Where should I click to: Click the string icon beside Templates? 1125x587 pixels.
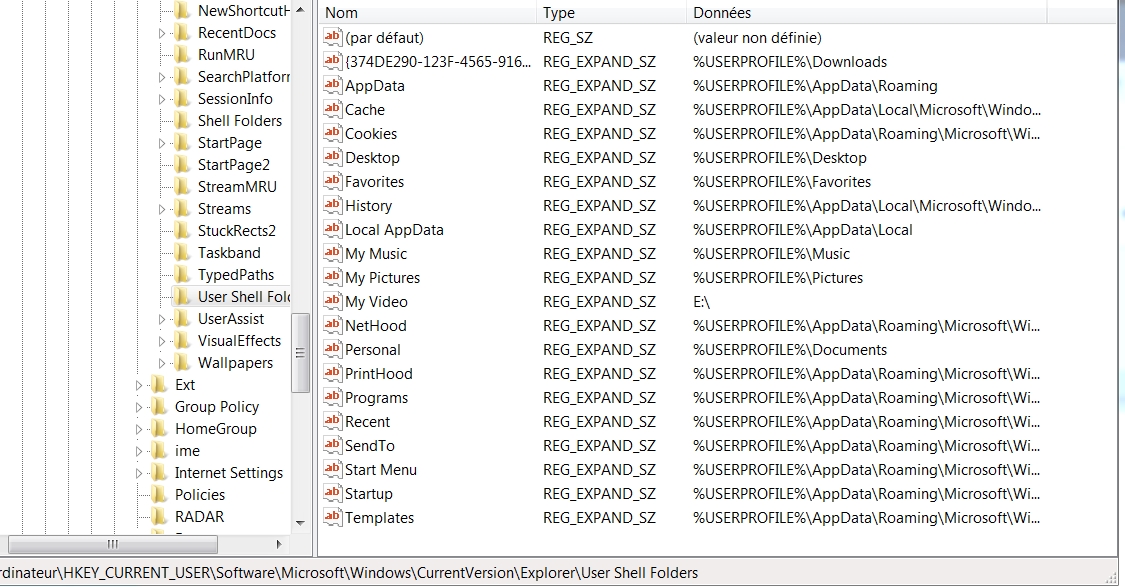tap(331, 517)
